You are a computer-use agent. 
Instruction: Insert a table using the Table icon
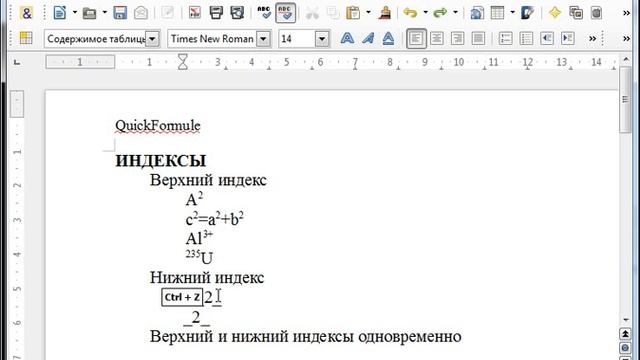498,13
